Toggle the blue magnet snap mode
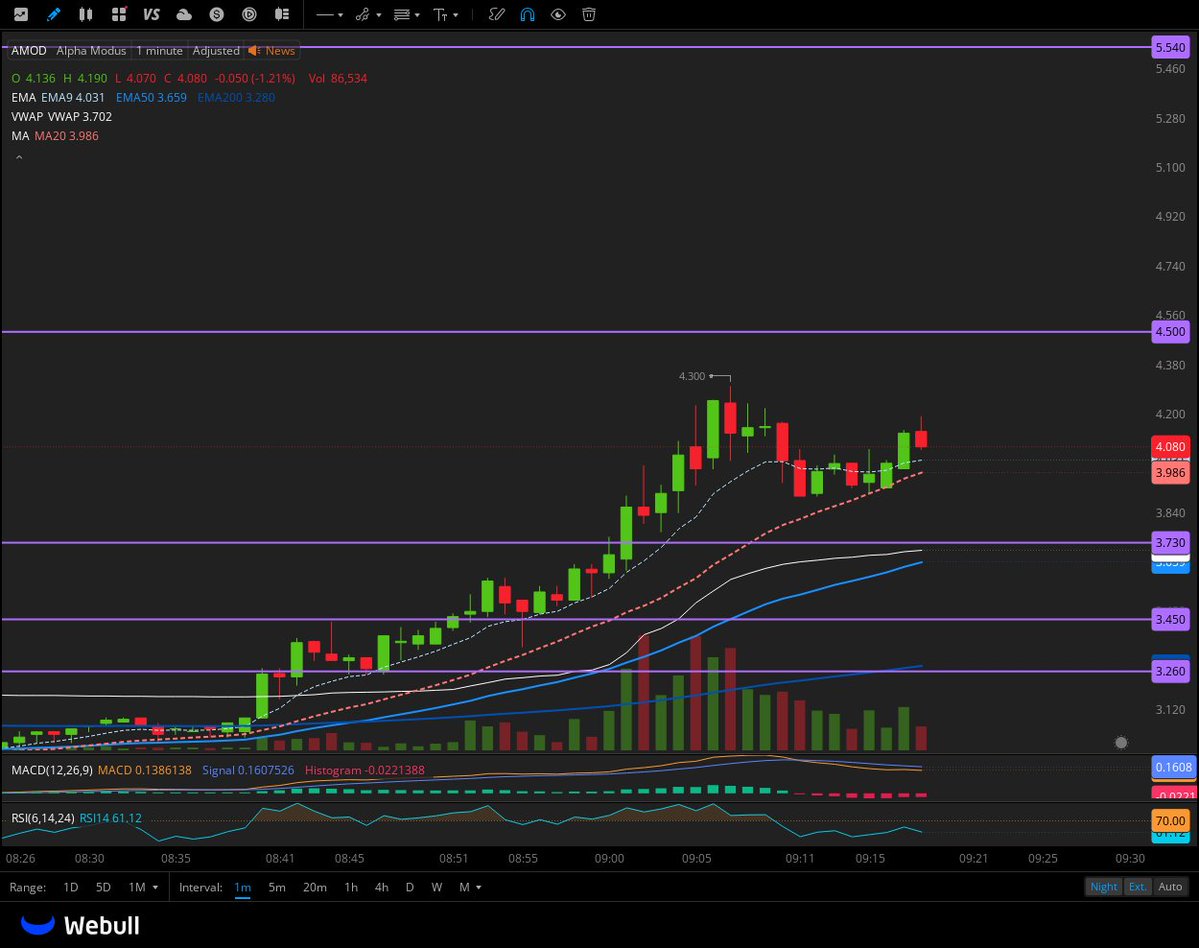This screenshot has height=948, width=1199. click(x=528, y=15)
